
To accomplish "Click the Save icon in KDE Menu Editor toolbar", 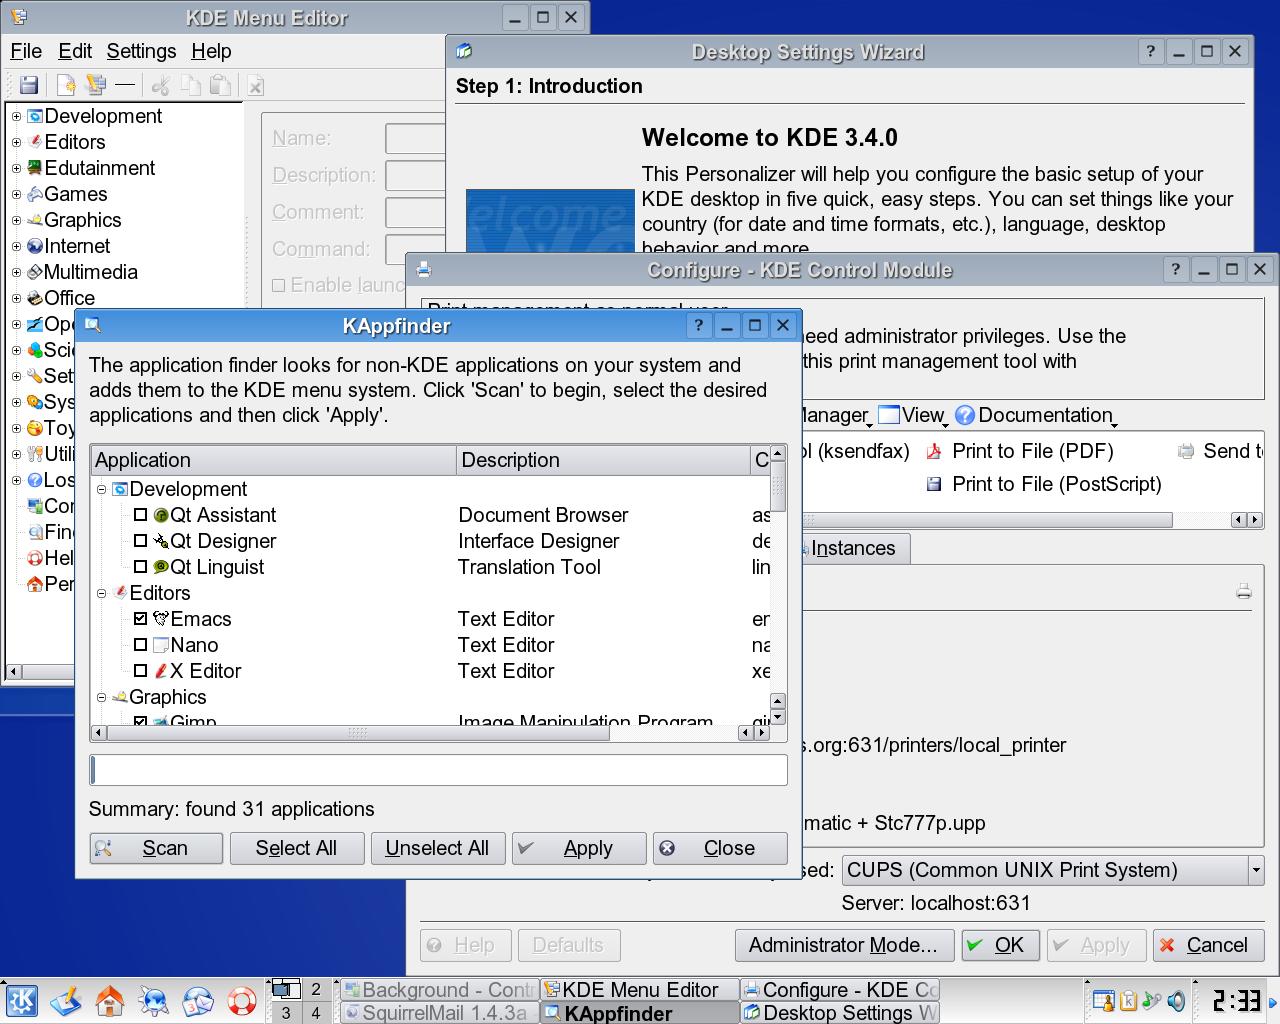I will coord(29,86).
